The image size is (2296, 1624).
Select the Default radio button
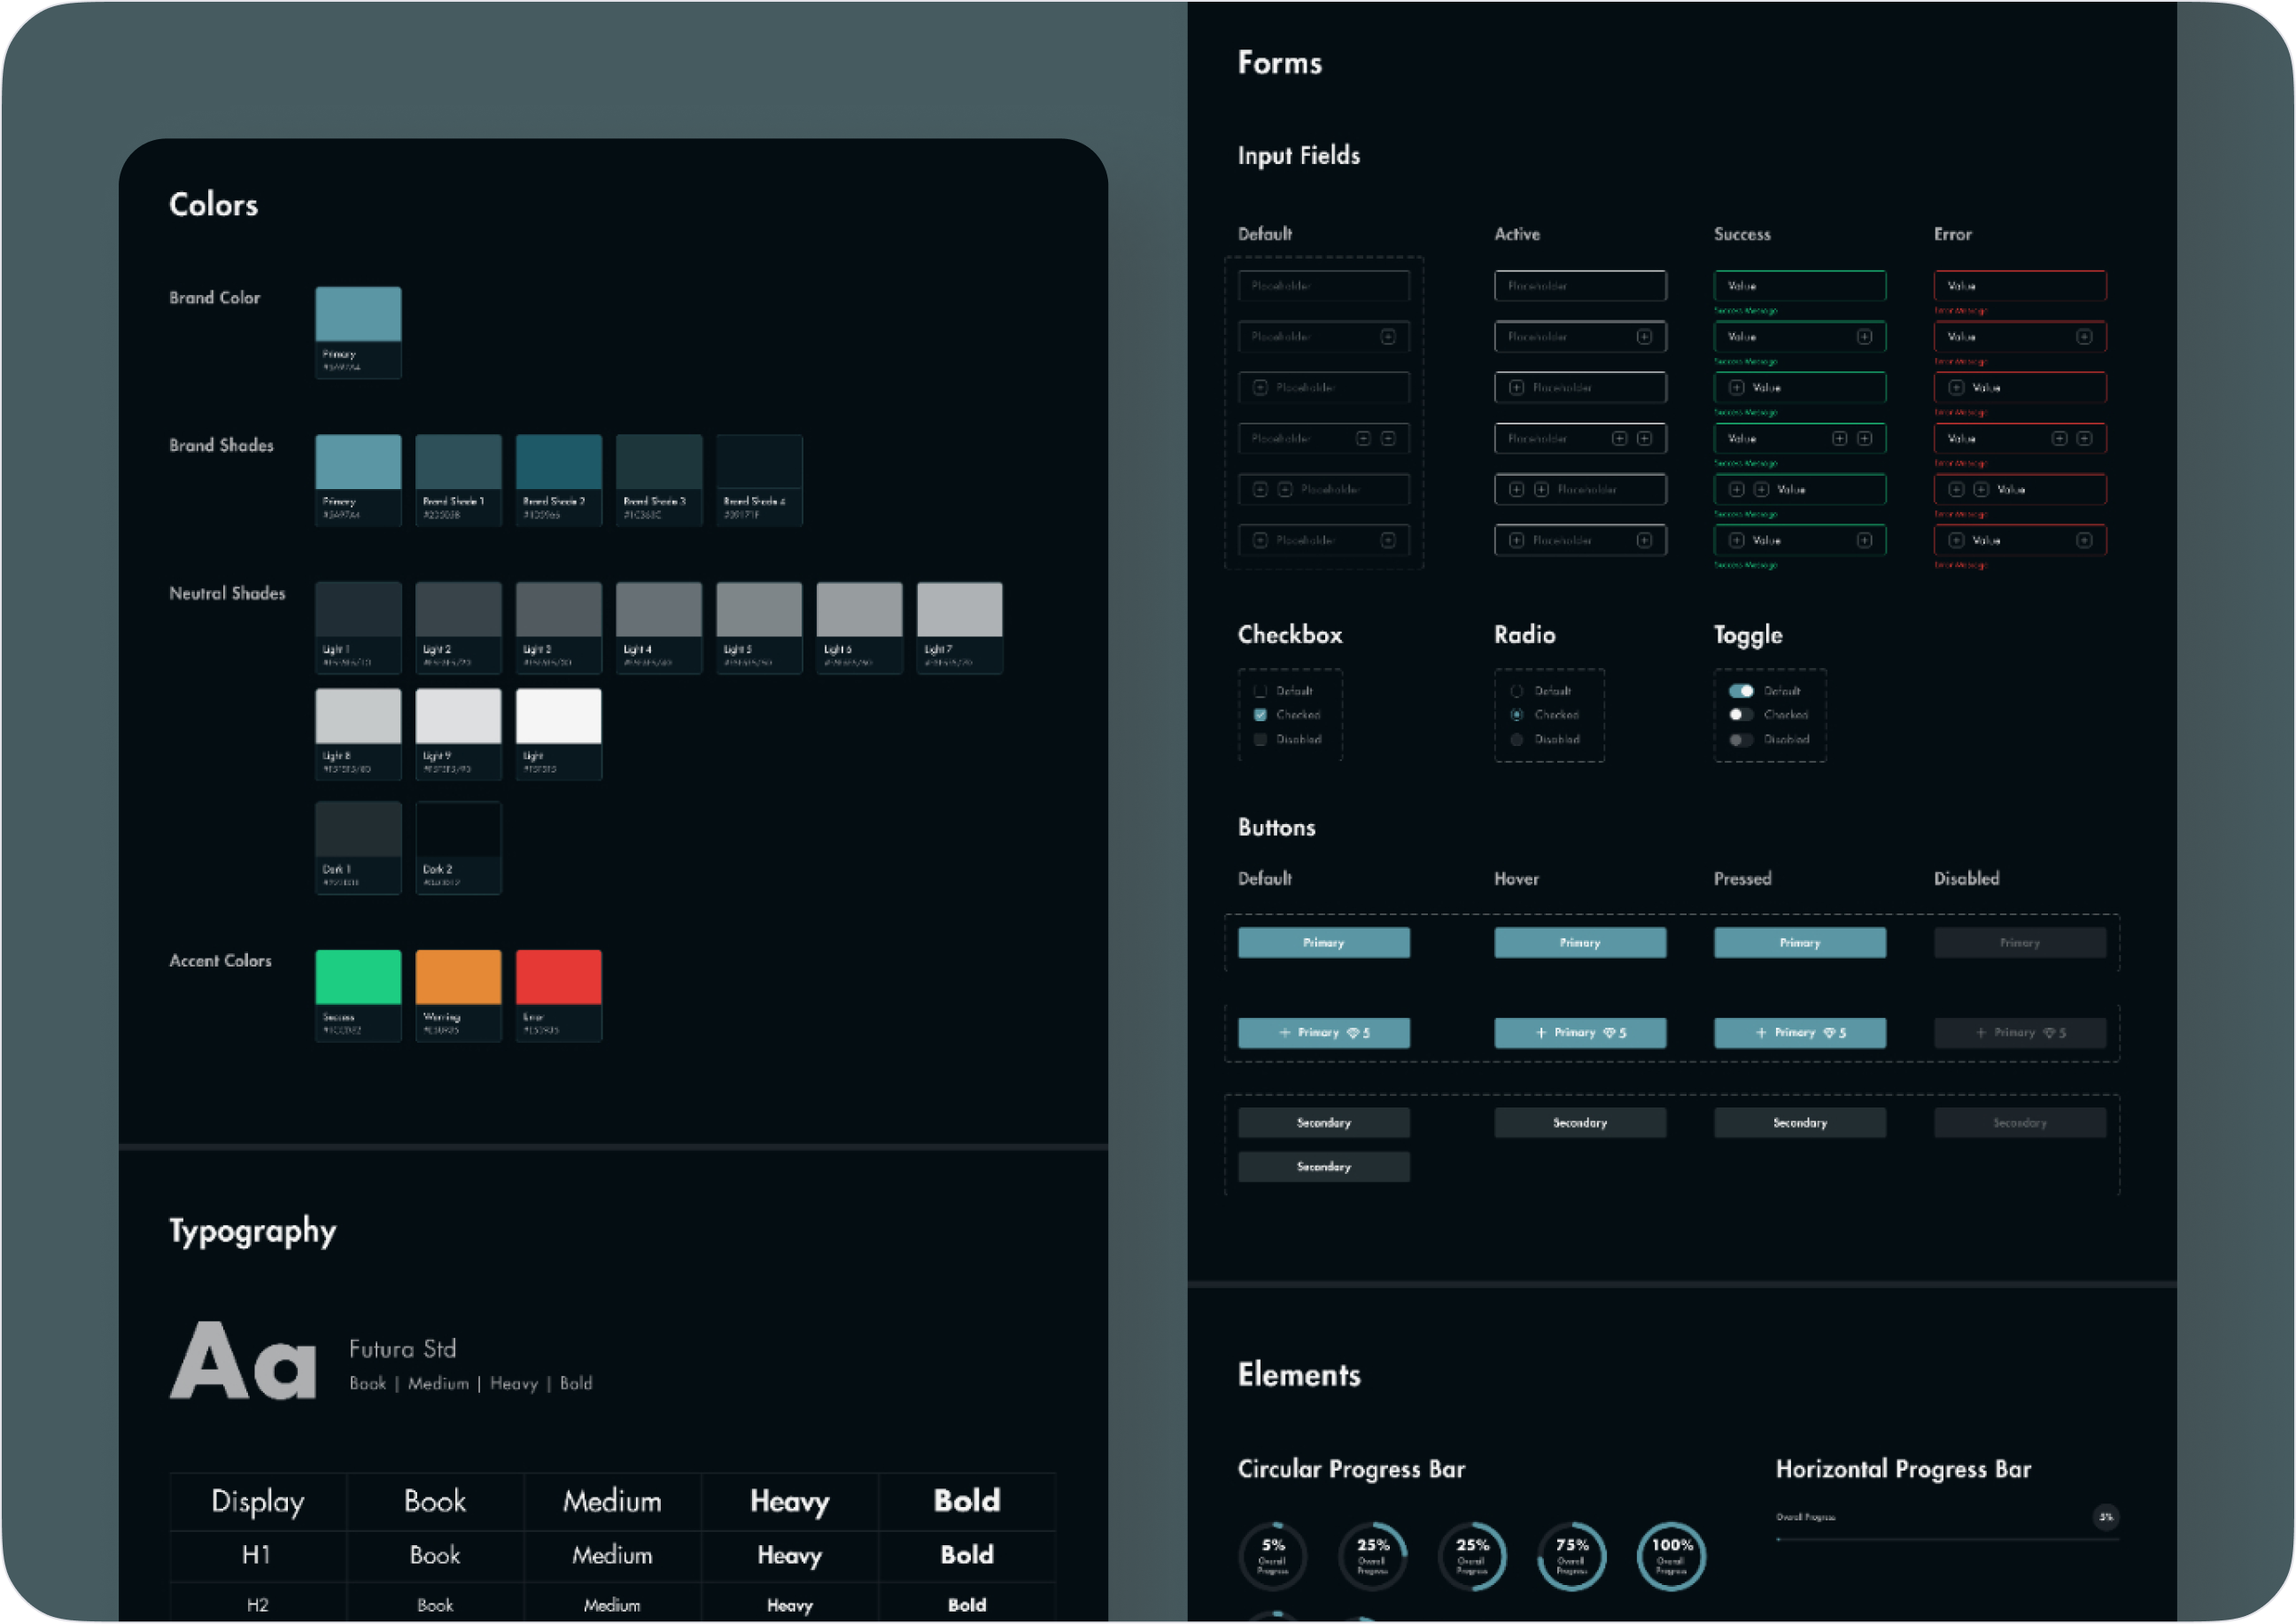pos(1517,691)
